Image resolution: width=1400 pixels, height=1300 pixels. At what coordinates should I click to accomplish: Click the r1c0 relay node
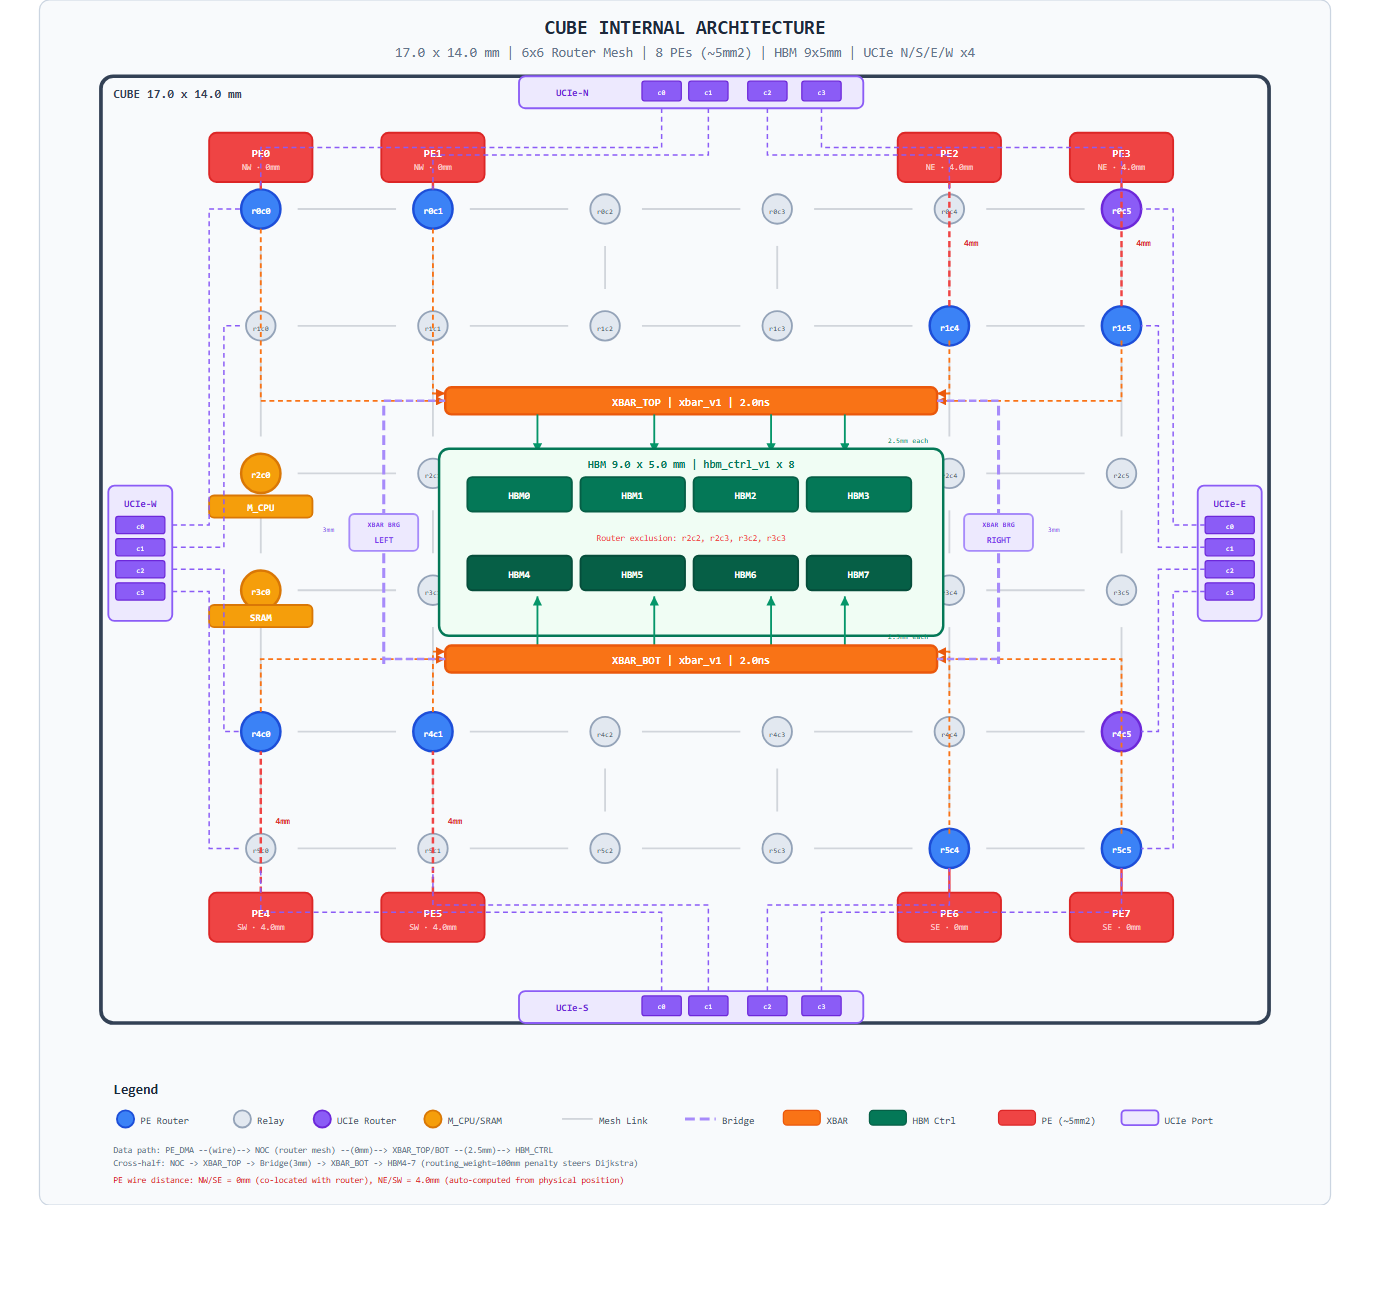[x=261, y=326]
